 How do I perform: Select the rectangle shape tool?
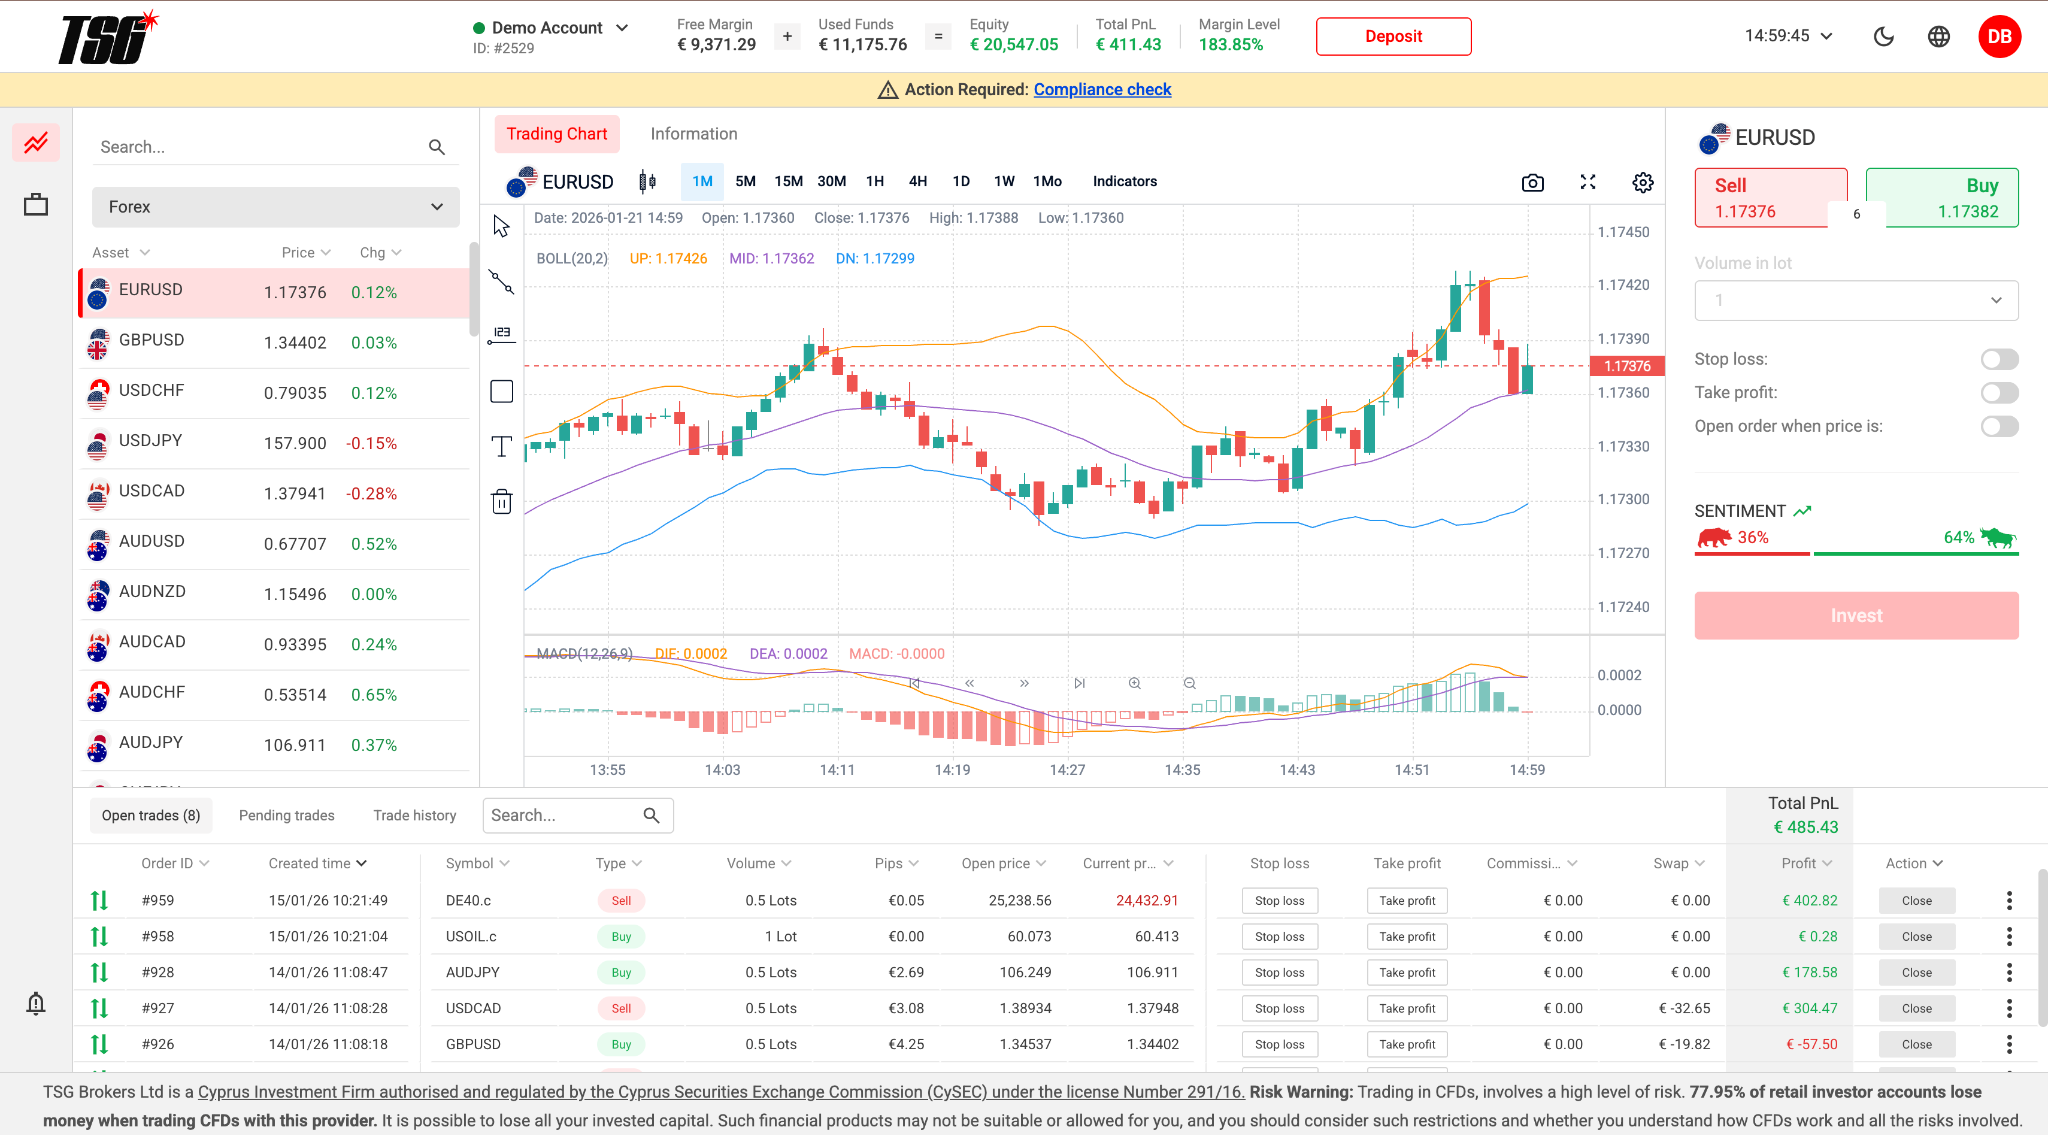tap(502, 391)
